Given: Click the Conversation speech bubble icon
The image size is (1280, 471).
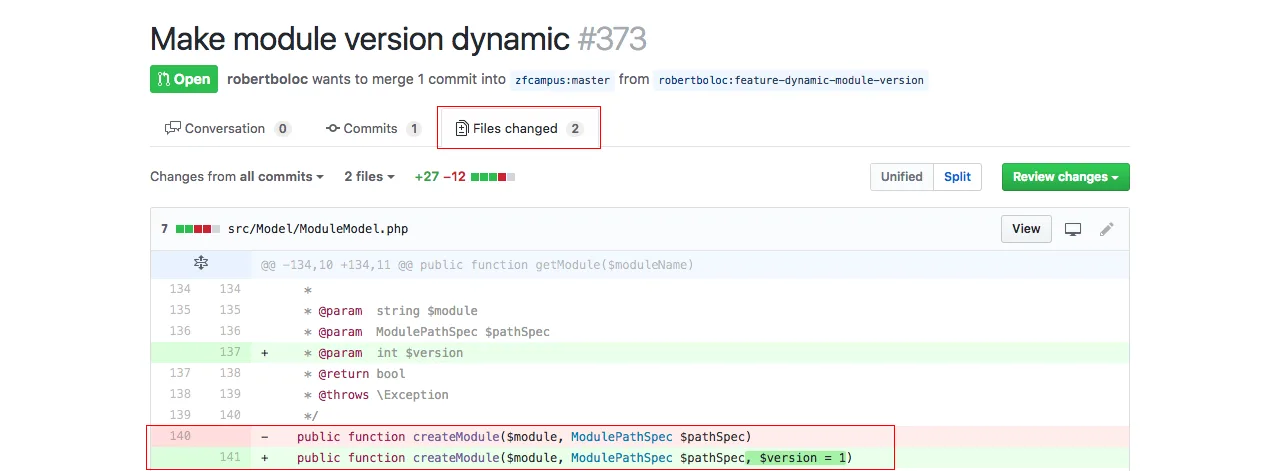Looking at the screenshot, I should click(x=173, y=128).
